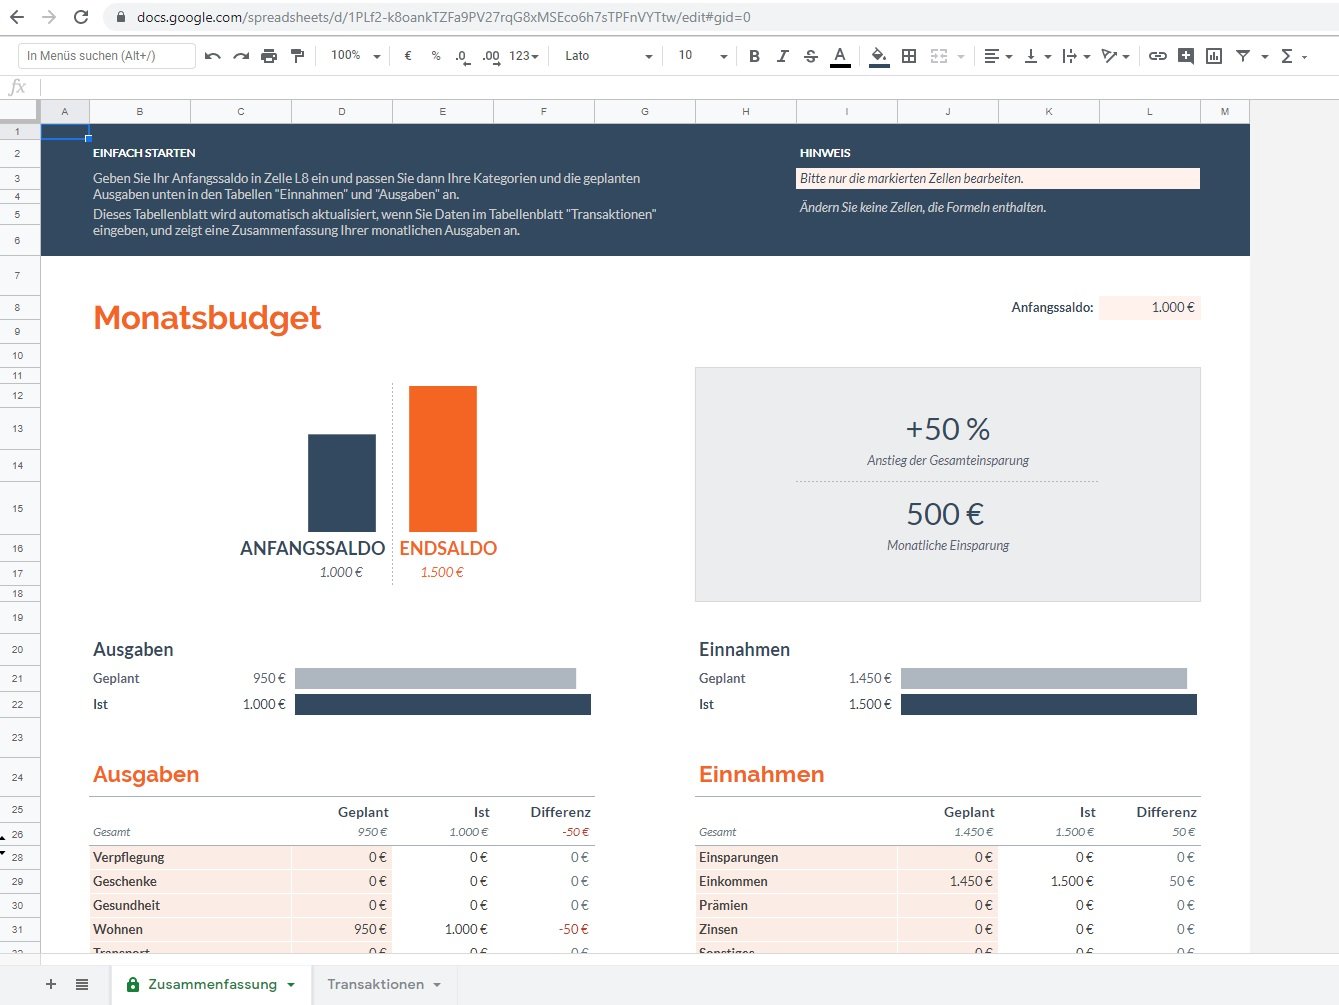Undo the last action

pos(213,56)
